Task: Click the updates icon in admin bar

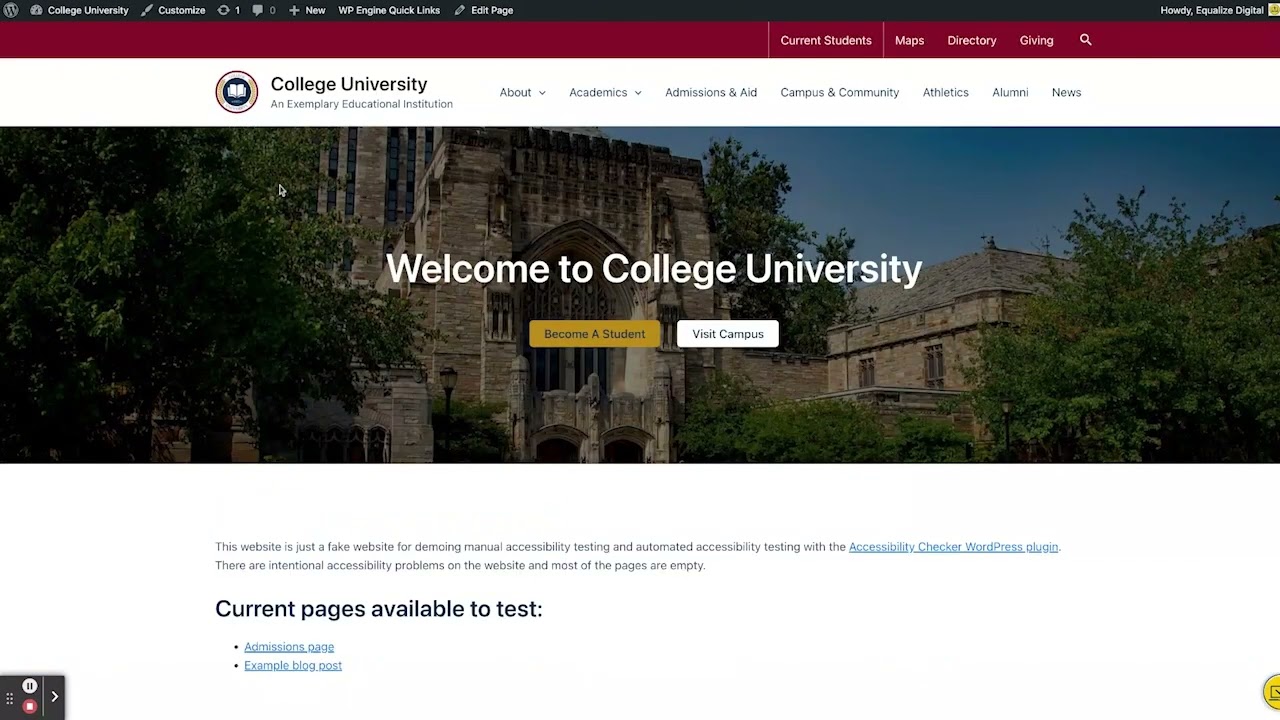Action: (x=224, y=10)
